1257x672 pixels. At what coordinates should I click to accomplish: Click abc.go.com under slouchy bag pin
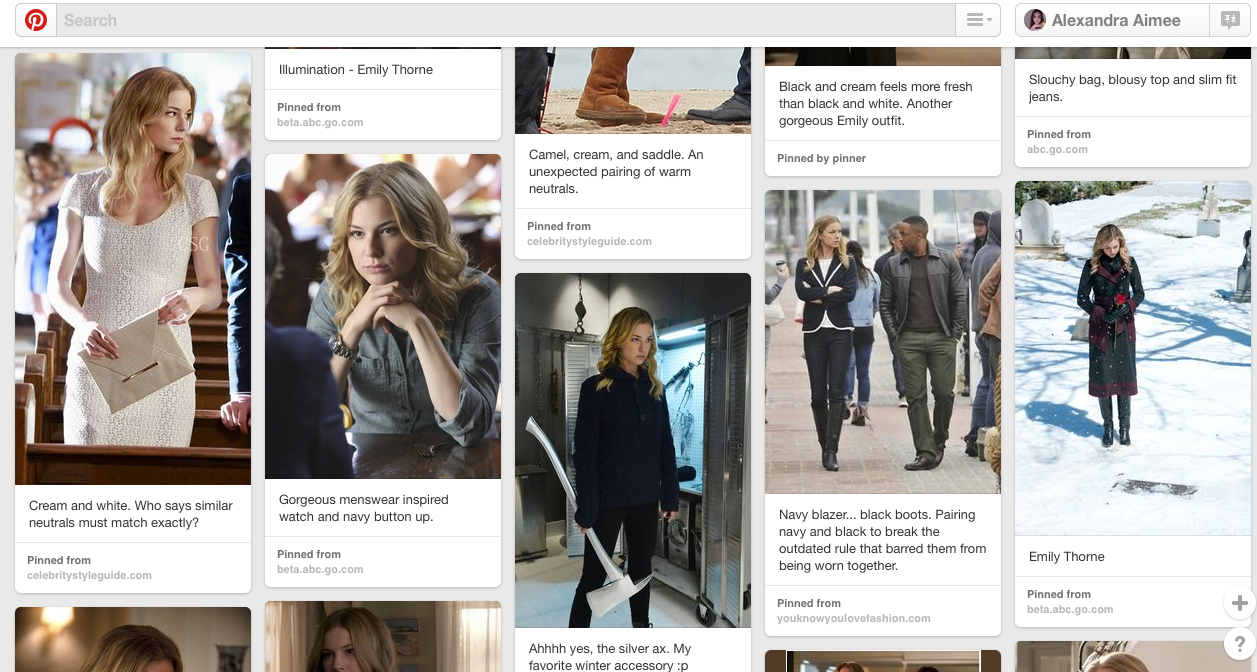[x=1058, y=150]
